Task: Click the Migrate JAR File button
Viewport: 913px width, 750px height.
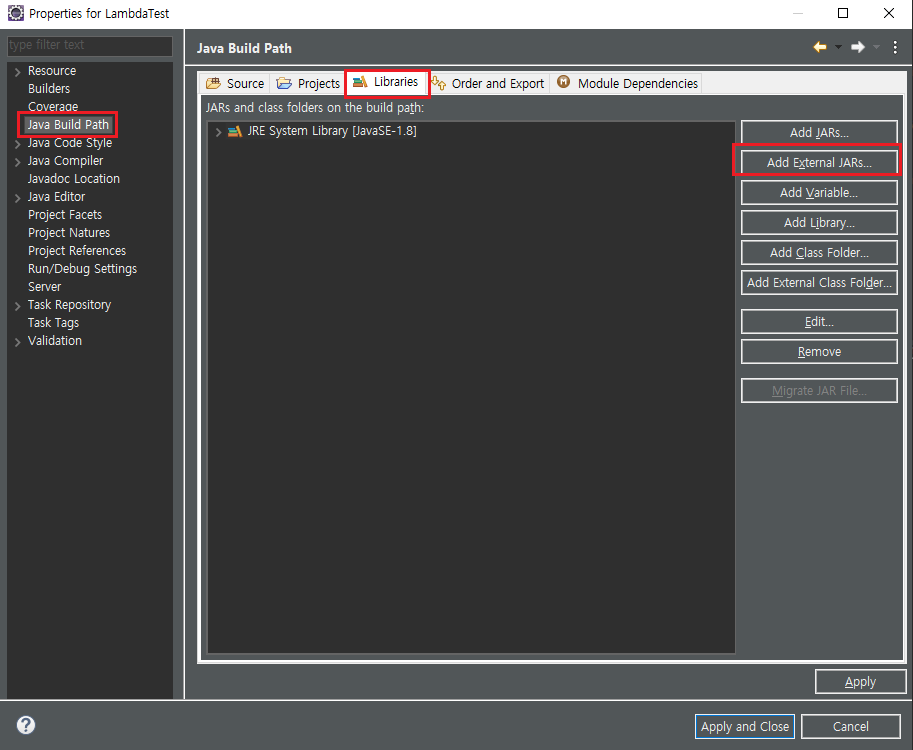Action: [819, 391]
